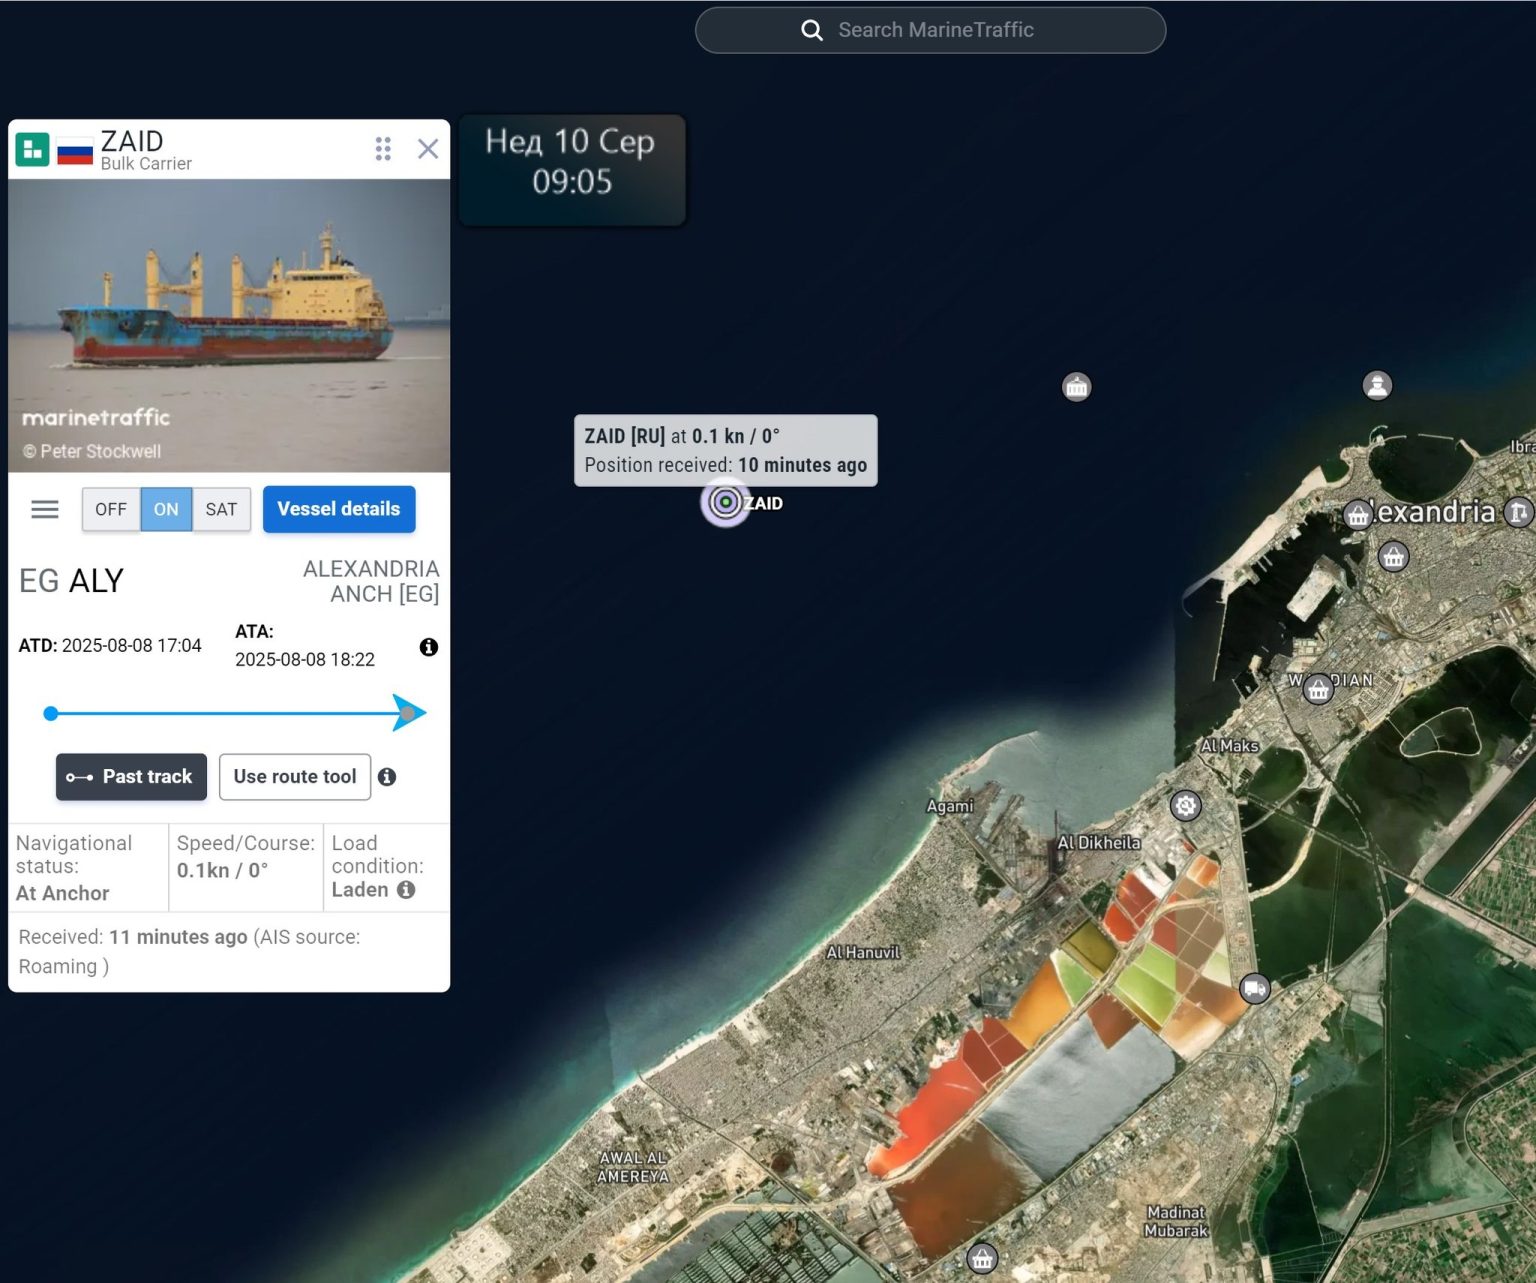Screen dimensions: 1536x1283
Task: Switch vessel label toggle to OFF
Action: pyautogui.click(x=111, y=510)
